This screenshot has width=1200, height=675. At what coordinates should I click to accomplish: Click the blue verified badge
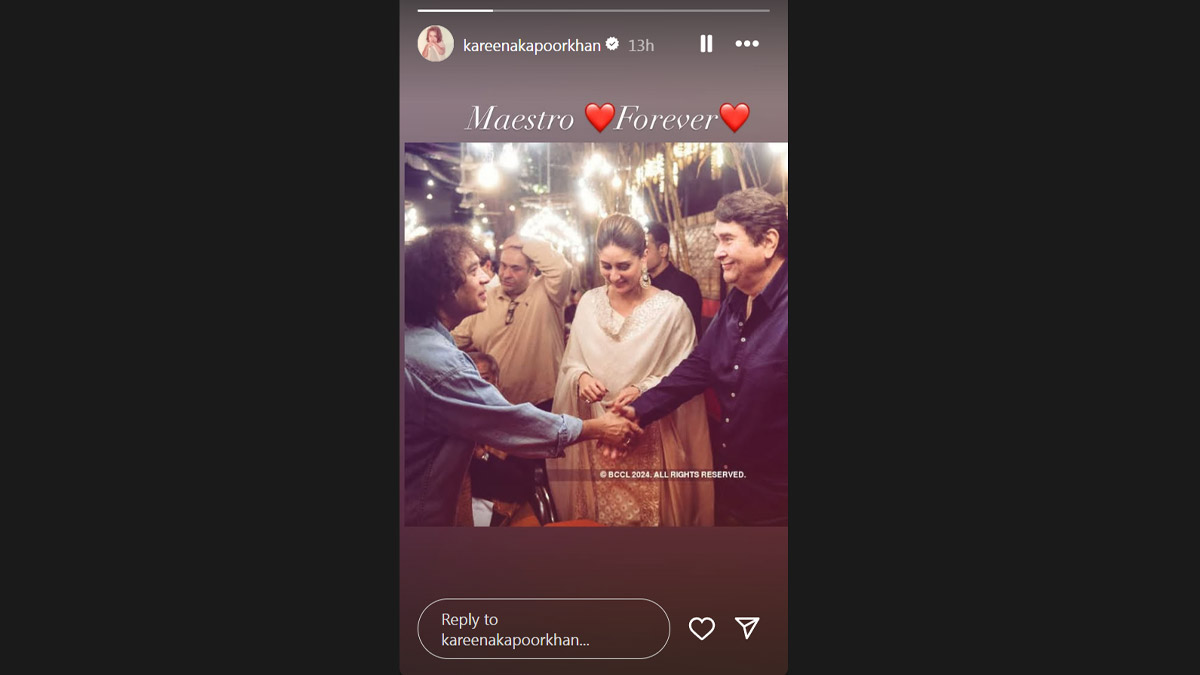[612, 44]
